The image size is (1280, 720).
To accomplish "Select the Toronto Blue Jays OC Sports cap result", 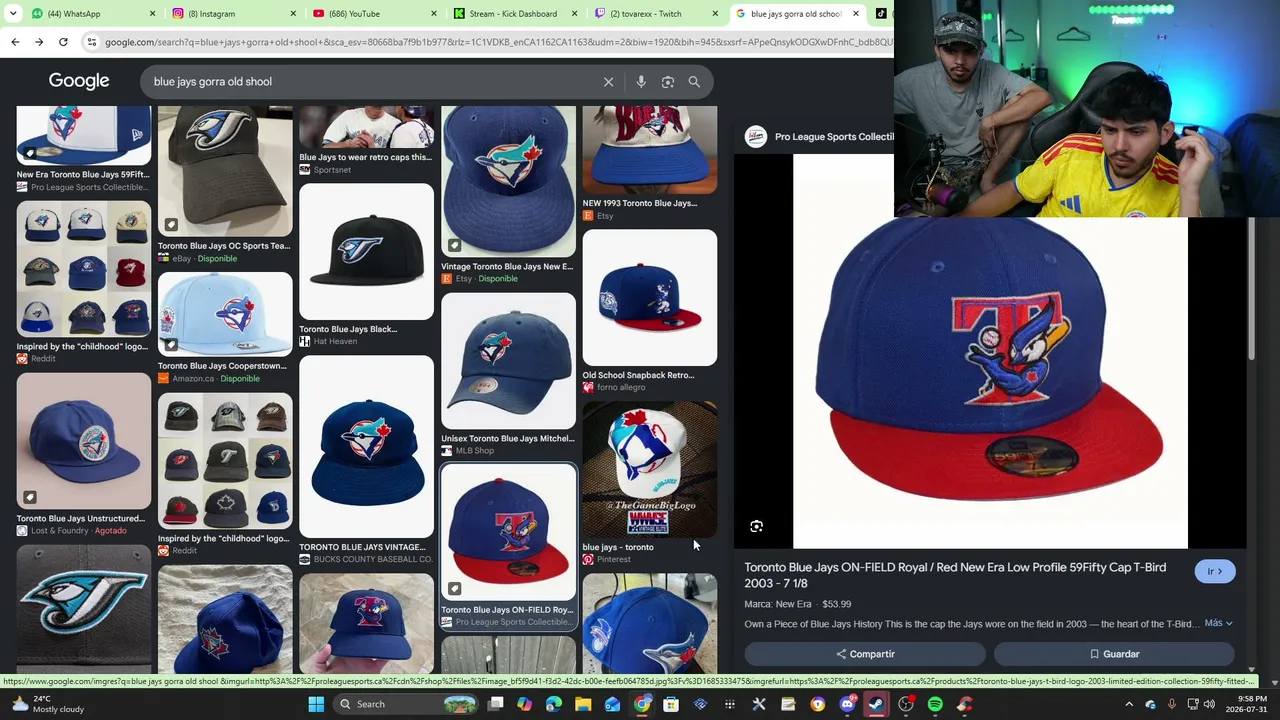I will point(225,185).
